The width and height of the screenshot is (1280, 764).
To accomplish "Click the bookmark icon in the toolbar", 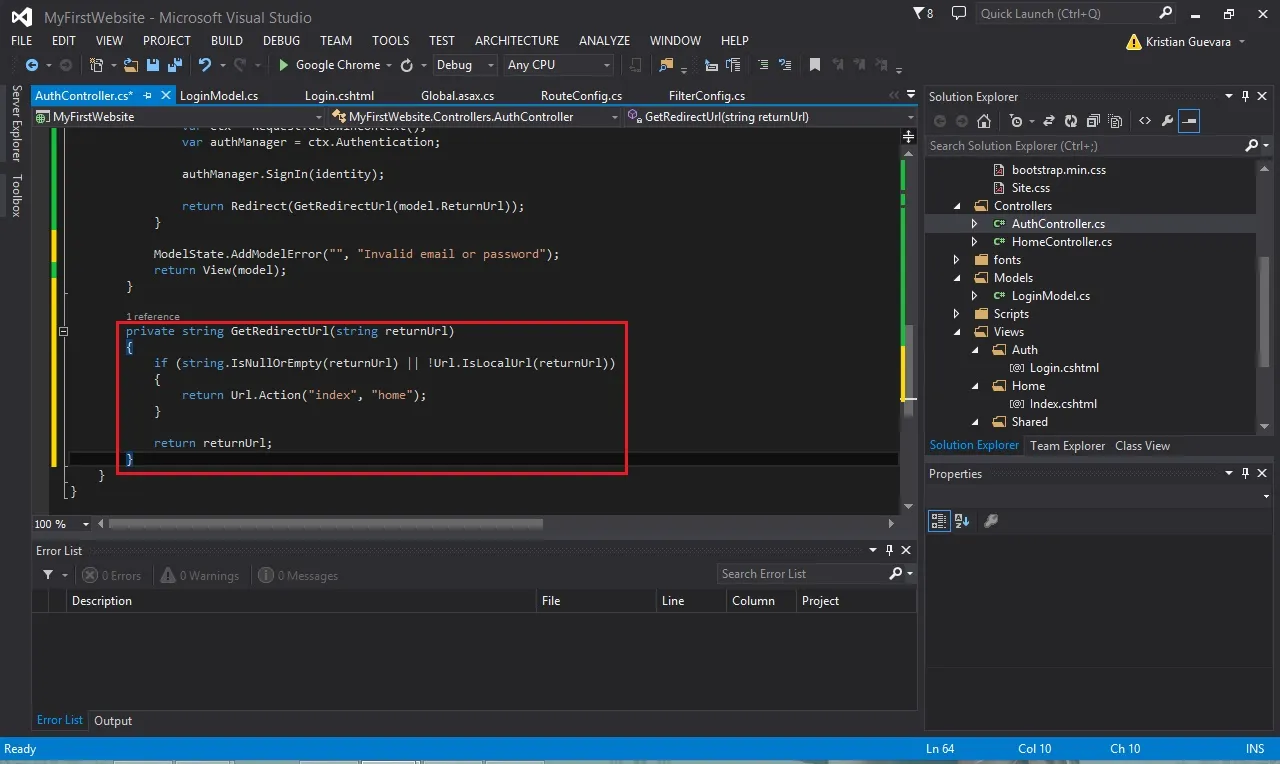I will pos(815,65).
